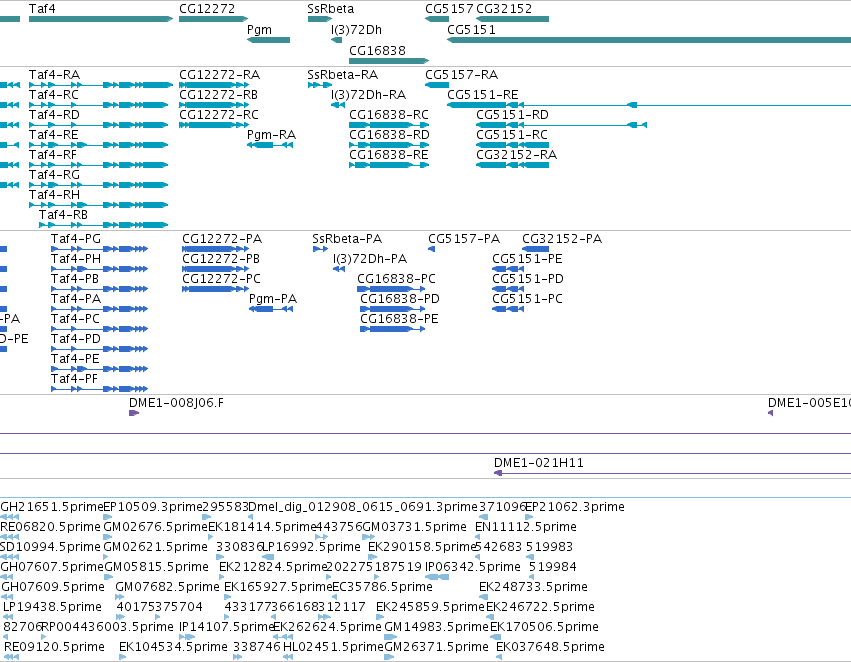
Task: Select CG12272-RC transcript
Action: 214,125
